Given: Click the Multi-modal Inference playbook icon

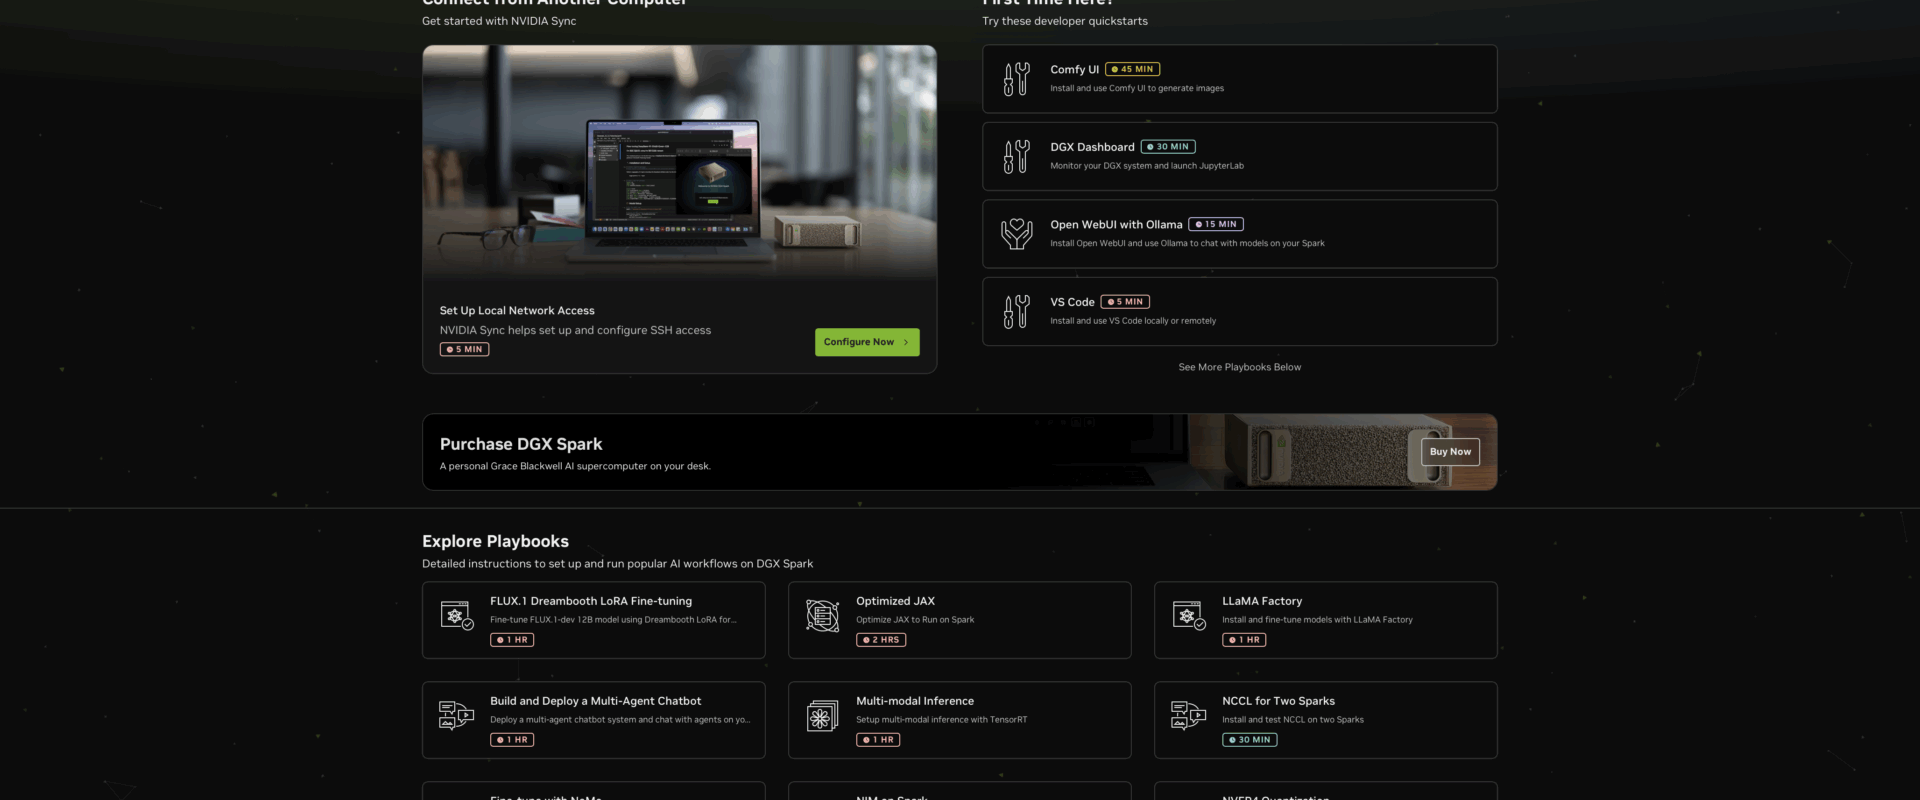Looking at the screenshot, I should 823,716.
